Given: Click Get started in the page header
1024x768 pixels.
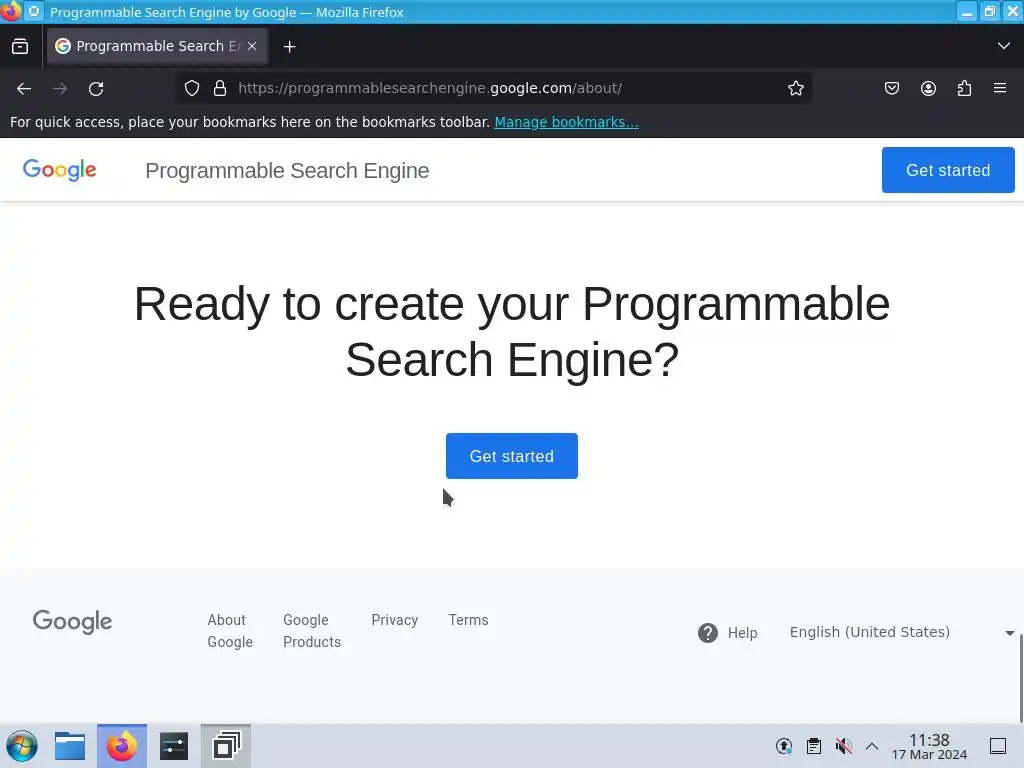Looking at the screenshot, I should coord(948,170).
